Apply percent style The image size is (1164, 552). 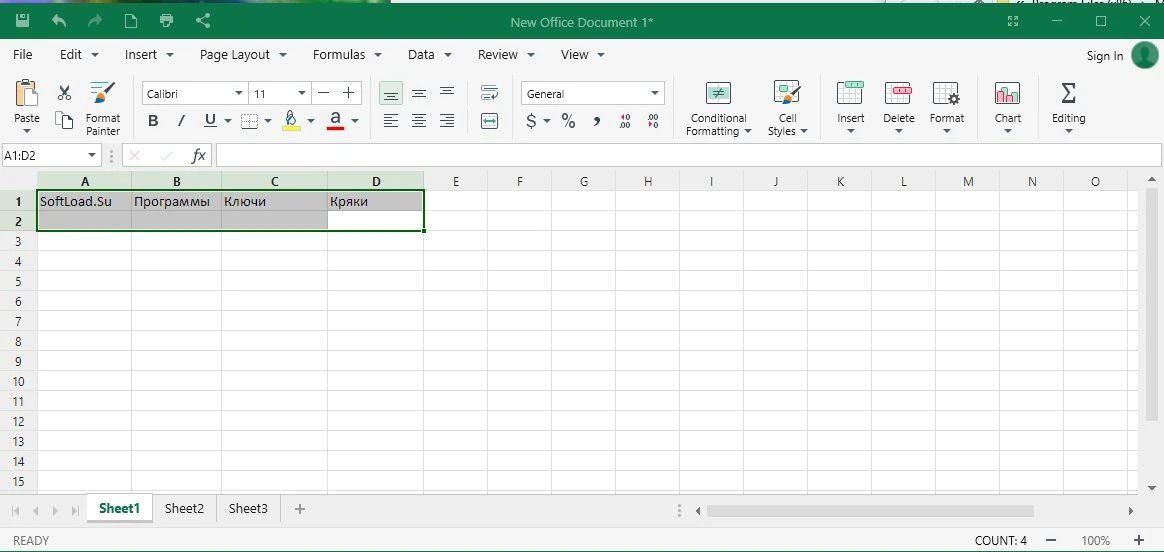569,121
